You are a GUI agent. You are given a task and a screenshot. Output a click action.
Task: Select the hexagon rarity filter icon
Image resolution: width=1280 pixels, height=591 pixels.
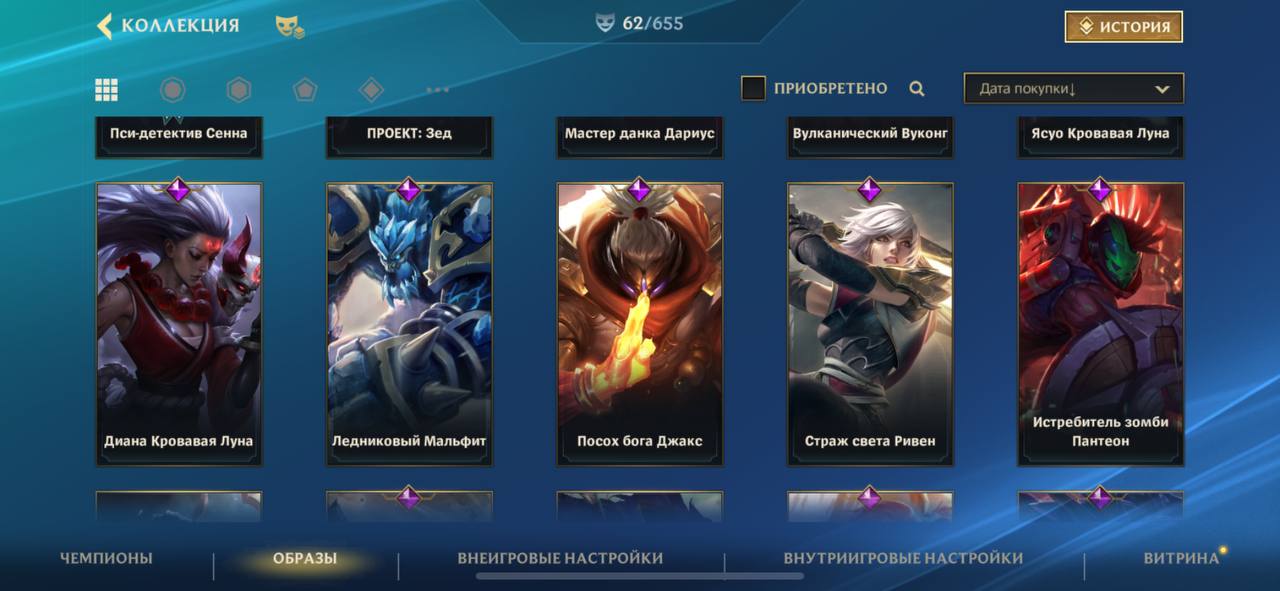239,90
